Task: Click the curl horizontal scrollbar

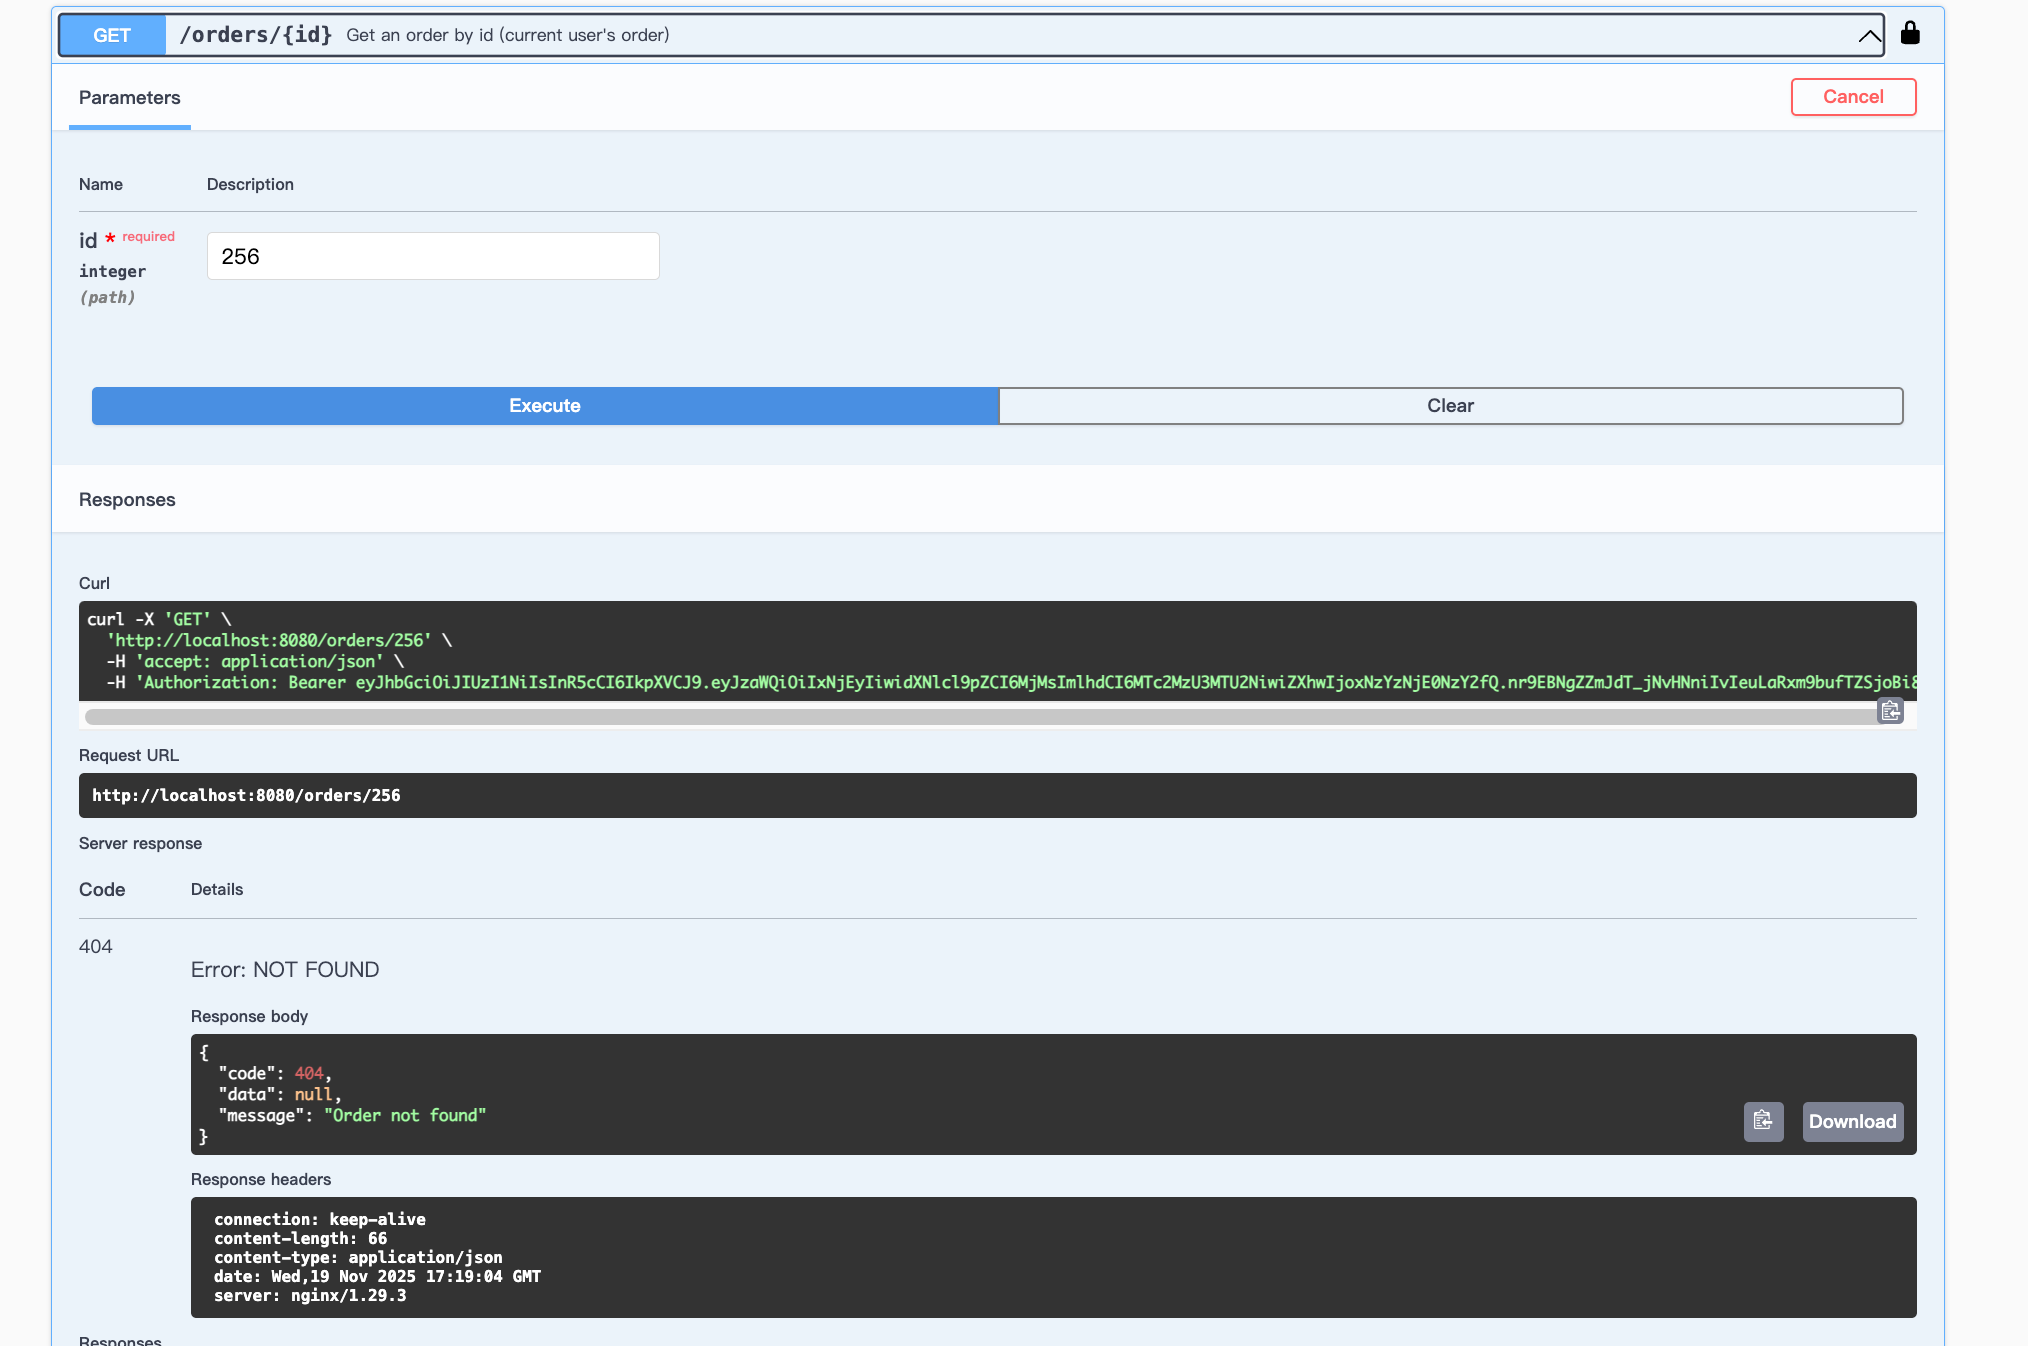Action: [x=980, y=716]
